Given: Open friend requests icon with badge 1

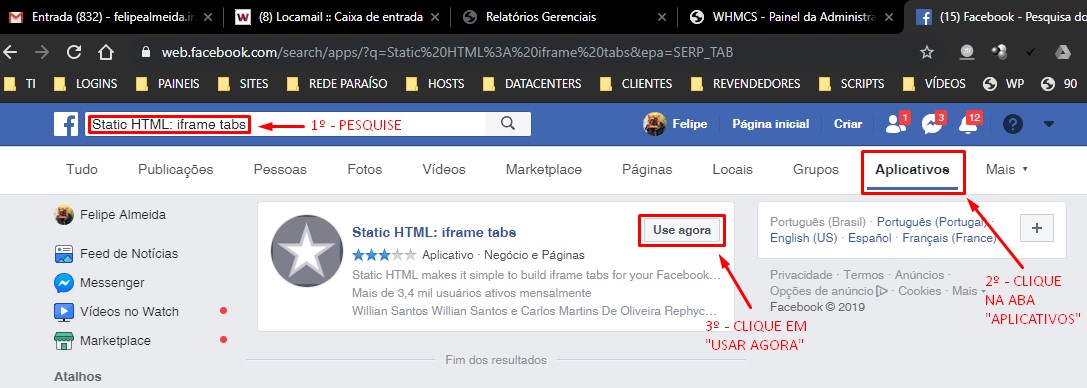Looking at the screenshot, I should point(896,124).
